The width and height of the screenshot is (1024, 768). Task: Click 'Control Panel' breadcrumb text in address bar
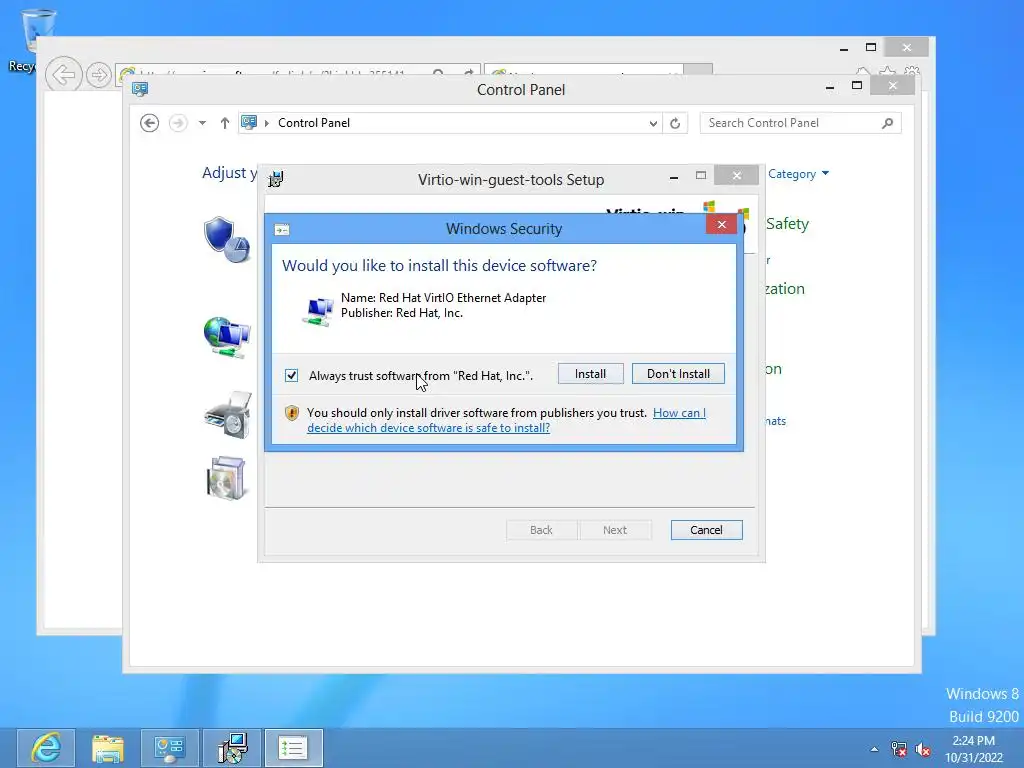pyautogui.click(x=313, y=123)
